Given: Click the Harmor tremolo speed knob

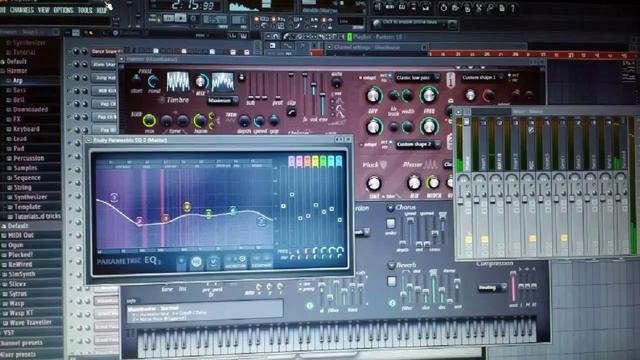Looking at the screenshot, I should [x=259, y=121].
